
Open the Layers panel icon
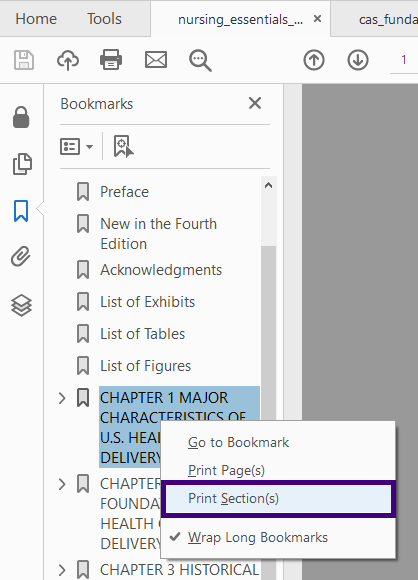[21, 306]
